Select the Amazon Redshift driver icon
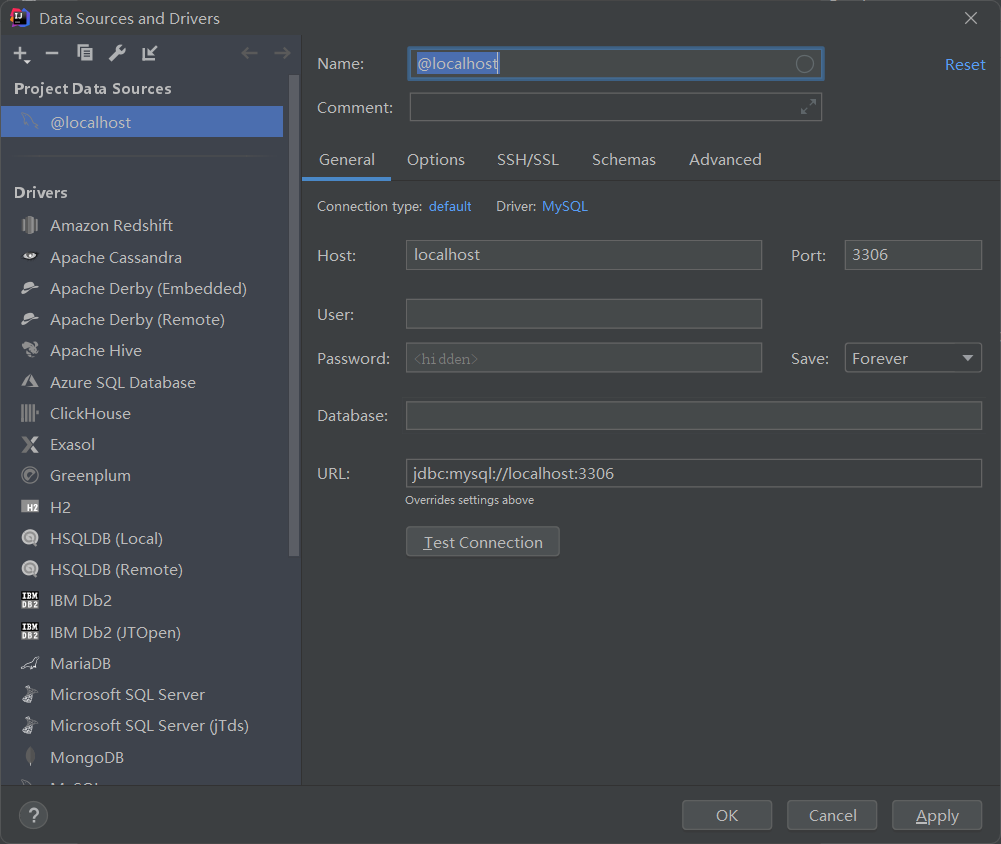Image resolution: width=1001 pixels, height=844 pixels. 29,225
